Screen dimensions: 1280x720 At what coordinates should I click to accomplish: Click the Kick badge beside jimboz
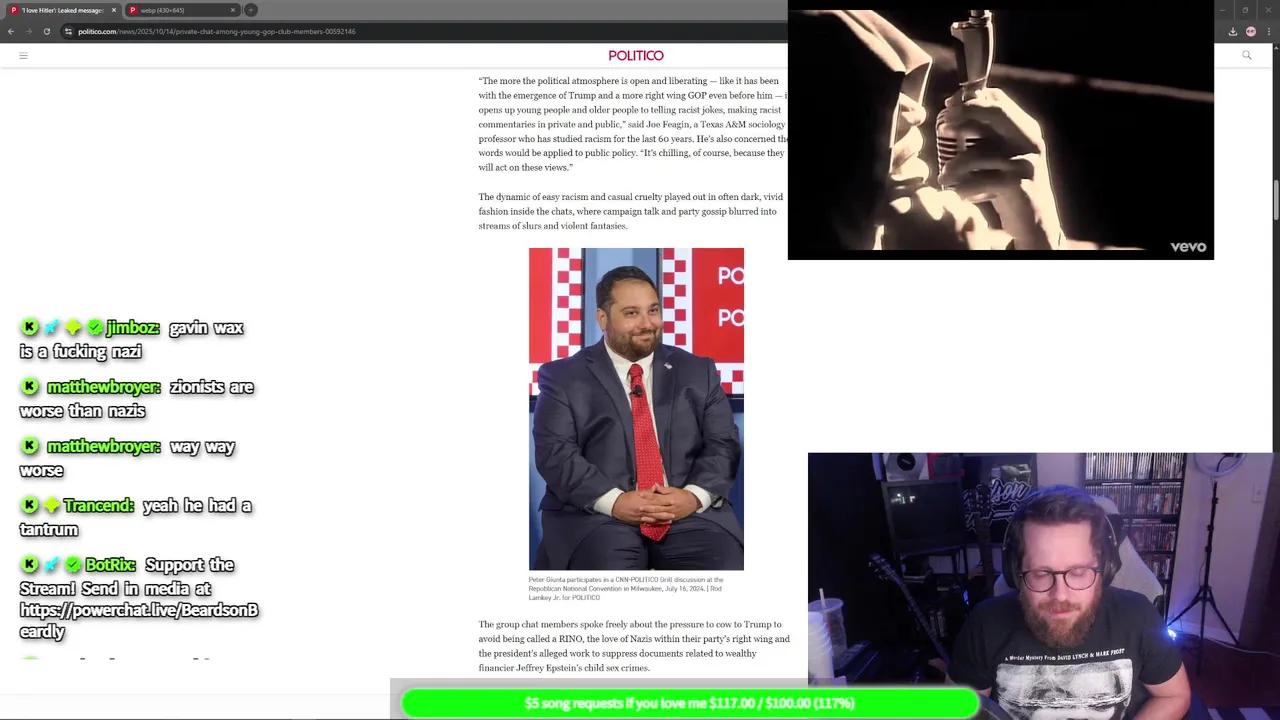click(30, 328)
